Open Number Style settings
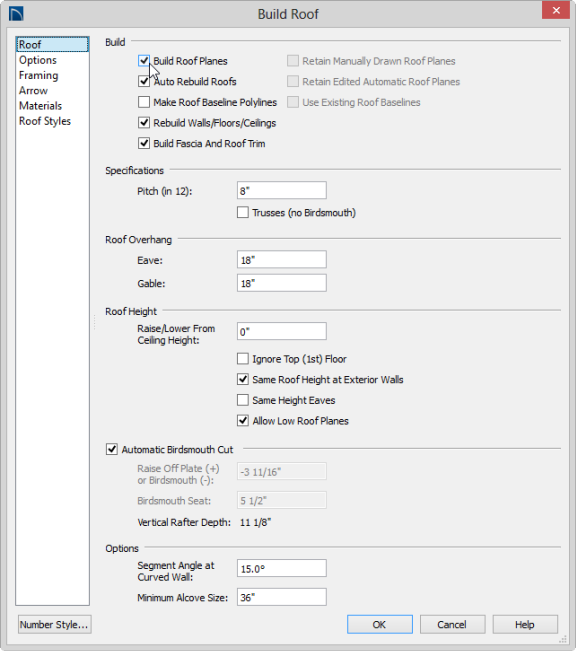Screen dimensions: 576x651 tap(54, 624)
